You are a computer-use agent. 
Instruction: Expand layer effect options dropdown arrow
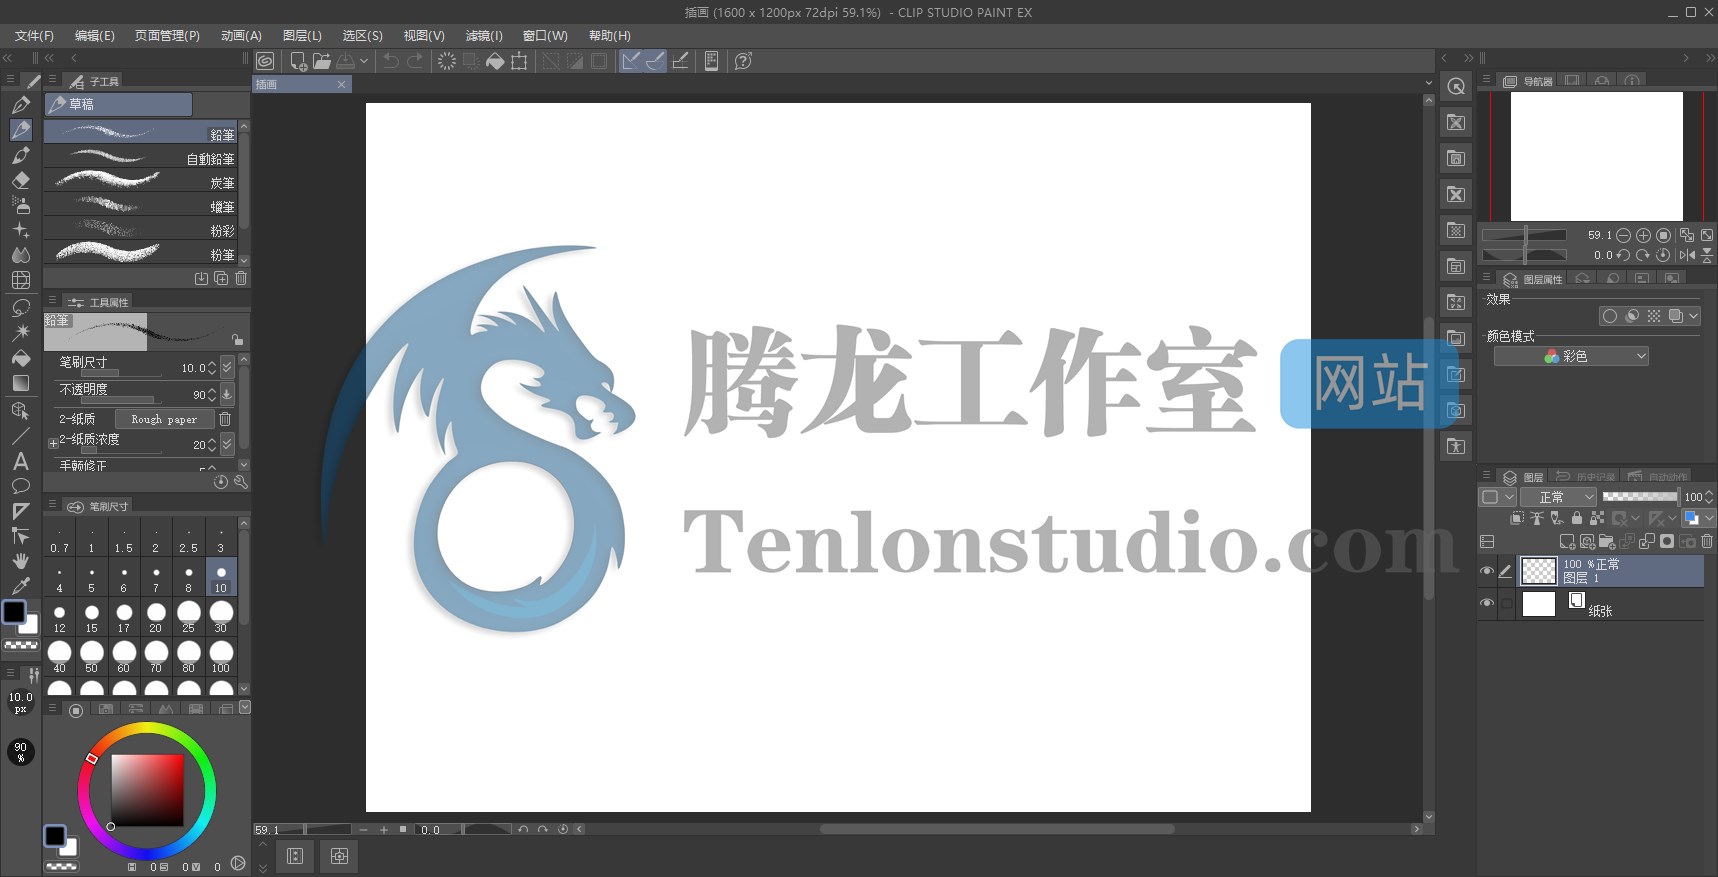pos(1693,316)
